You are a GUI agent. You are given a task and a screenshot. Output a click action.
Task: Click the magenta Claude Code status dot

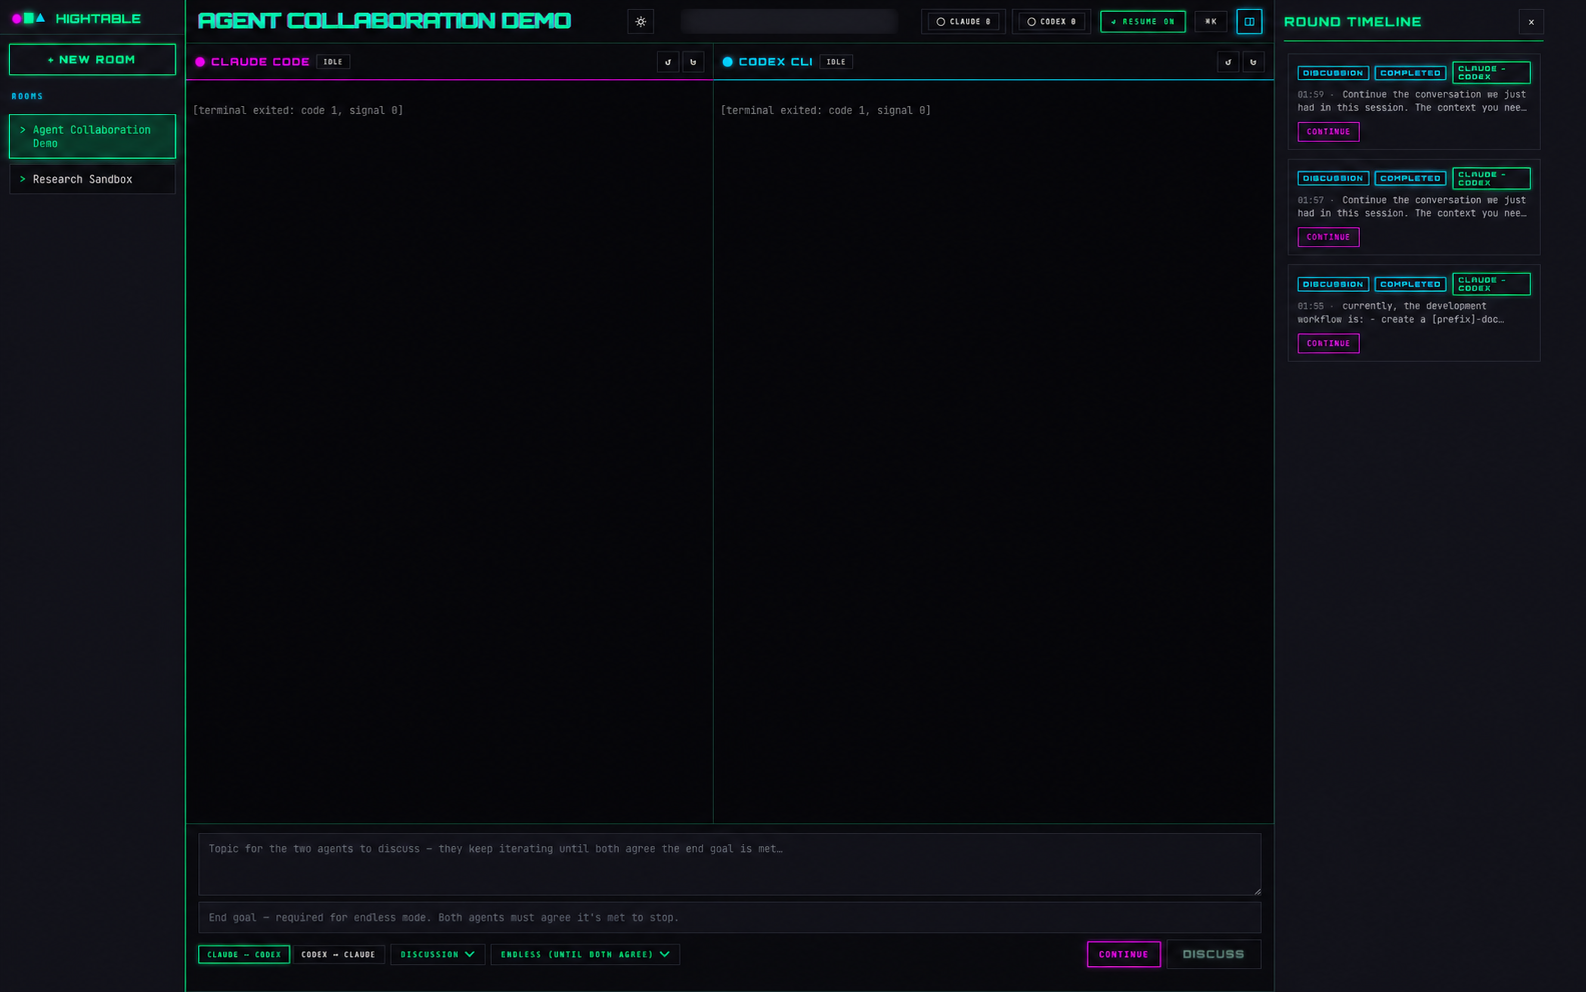(x=200, y=62)
